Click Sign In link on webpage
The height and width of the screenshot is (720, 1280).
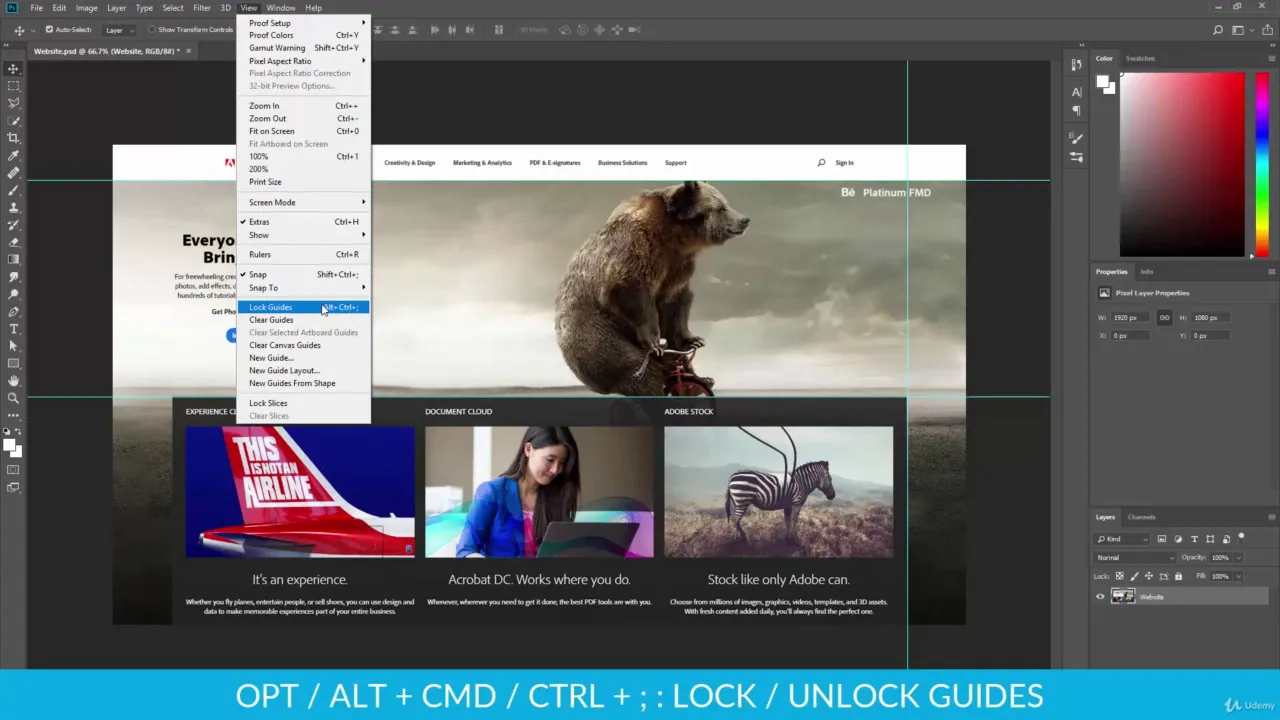pyautogui.click(x=844, y=163)
